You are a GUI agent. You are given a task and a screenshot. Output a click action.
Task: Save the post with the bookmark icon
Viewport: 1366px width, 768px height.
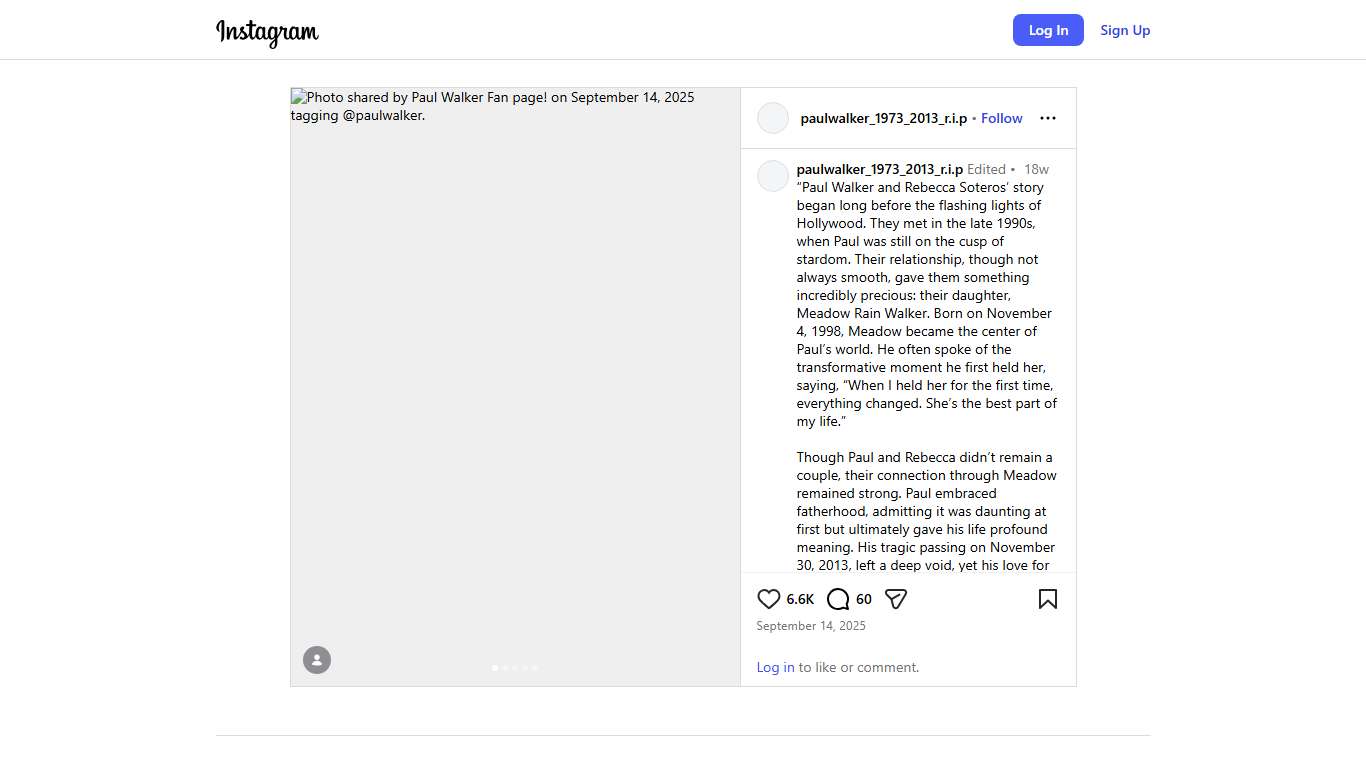coord(1047,599)
